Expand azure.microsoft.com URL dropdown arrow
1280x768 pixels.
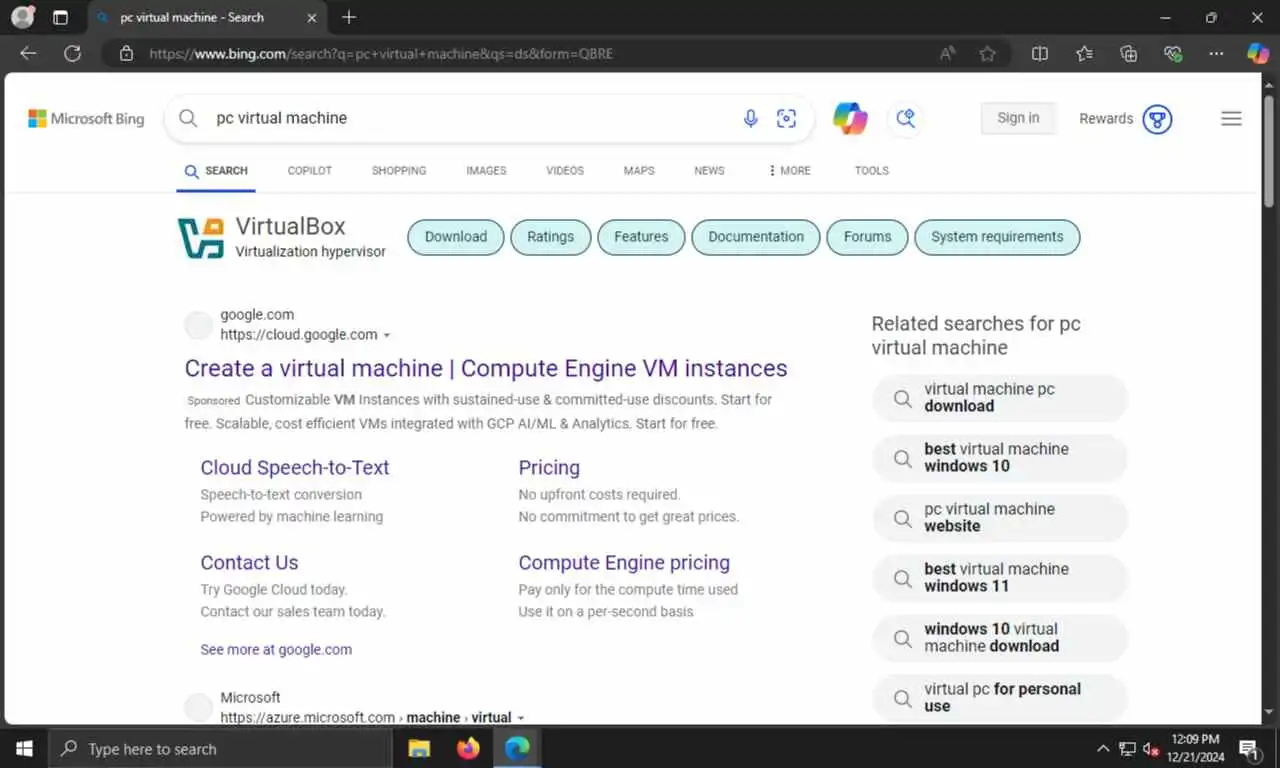(x=521, y=718)
